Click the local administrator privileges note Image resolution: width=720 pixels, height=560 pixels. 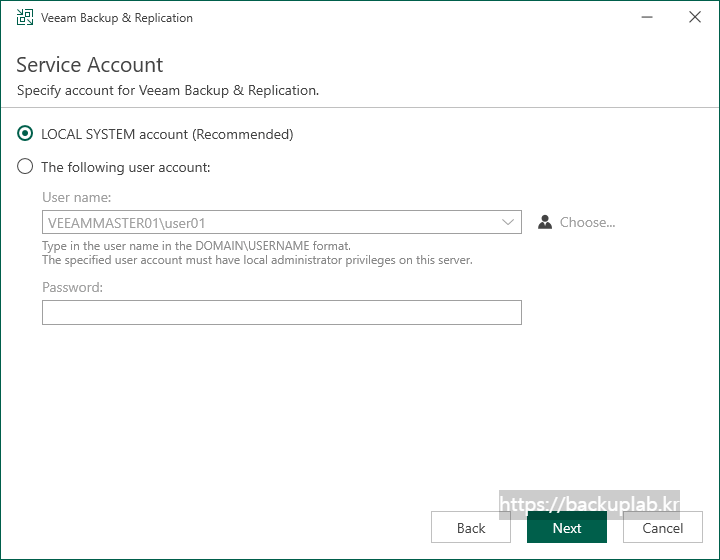[x=257, y=260]
